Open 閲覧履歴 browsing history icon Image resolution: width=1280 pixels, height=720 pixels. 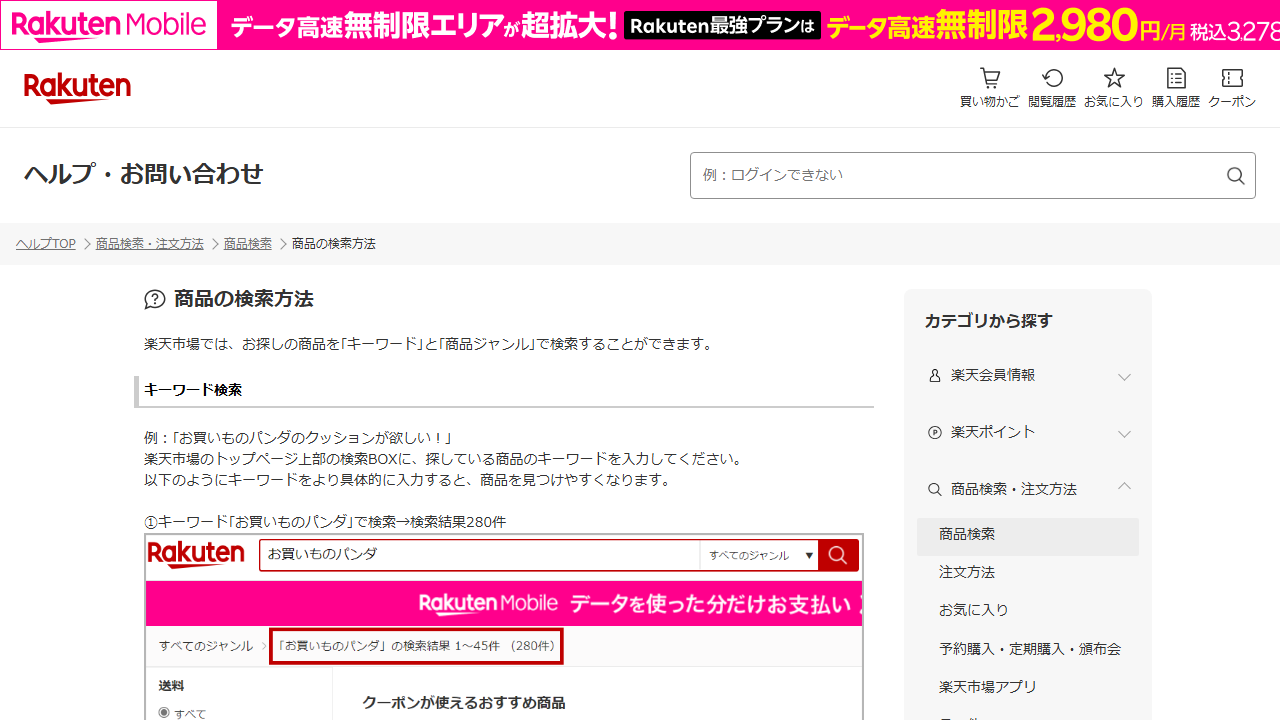(x=1052, y=78)
